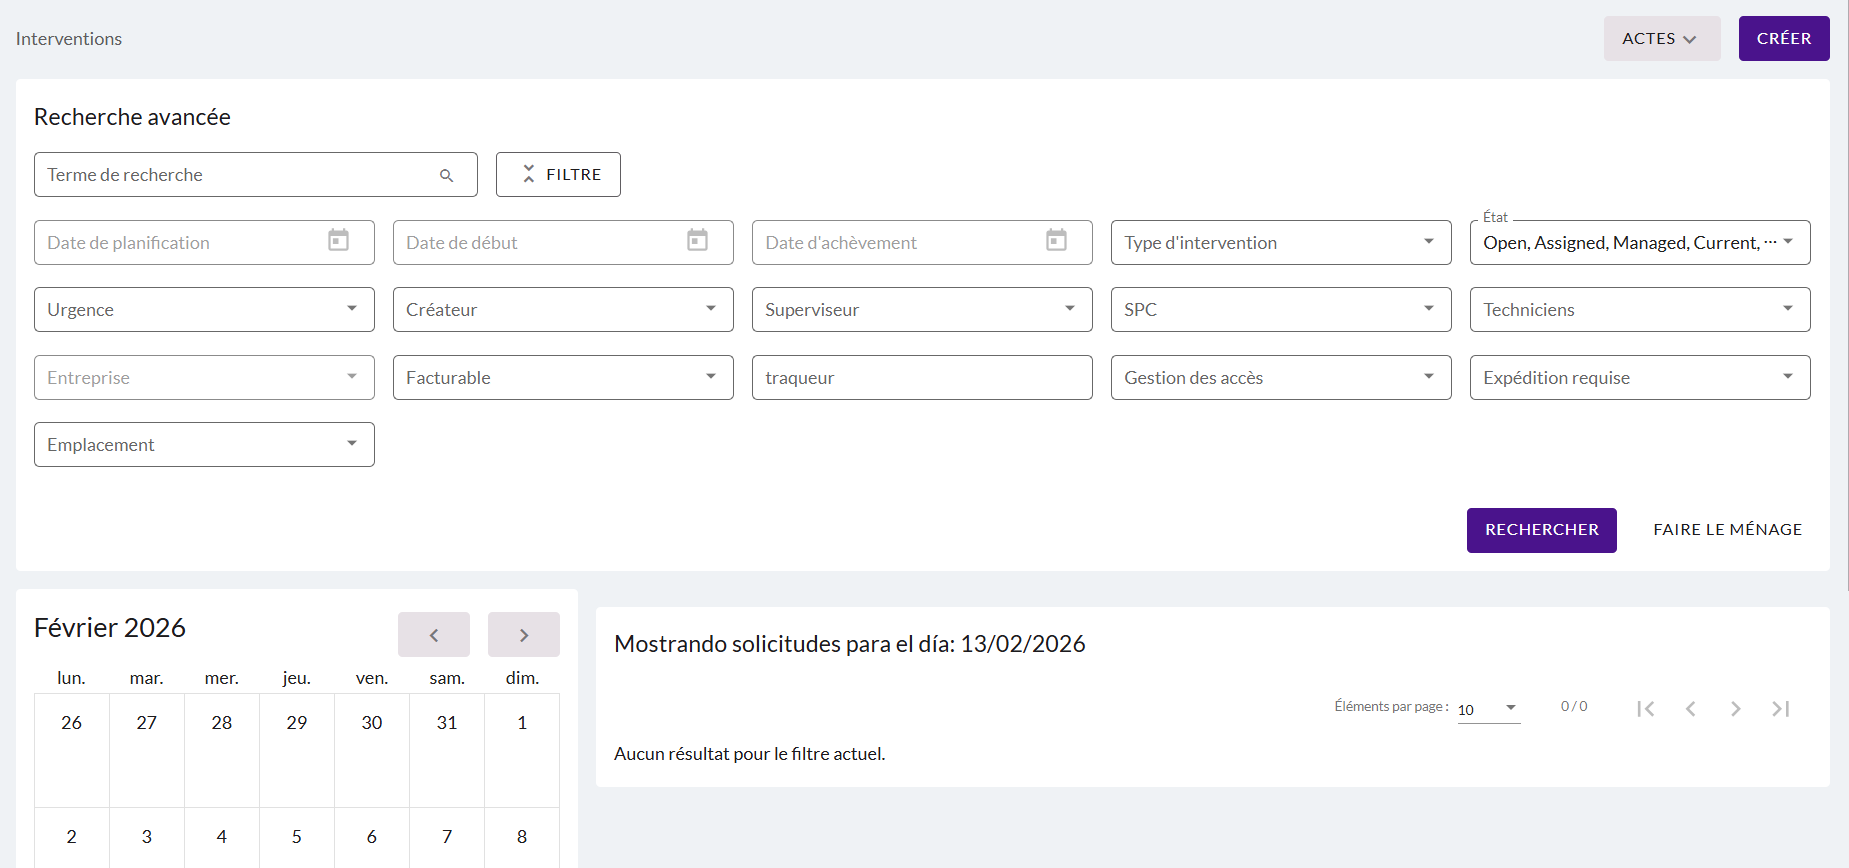Image resolution: width=1849 pixels, height=868 pixels.
Task: Change the Éléments par page selector
Action: coord(1488,709)
